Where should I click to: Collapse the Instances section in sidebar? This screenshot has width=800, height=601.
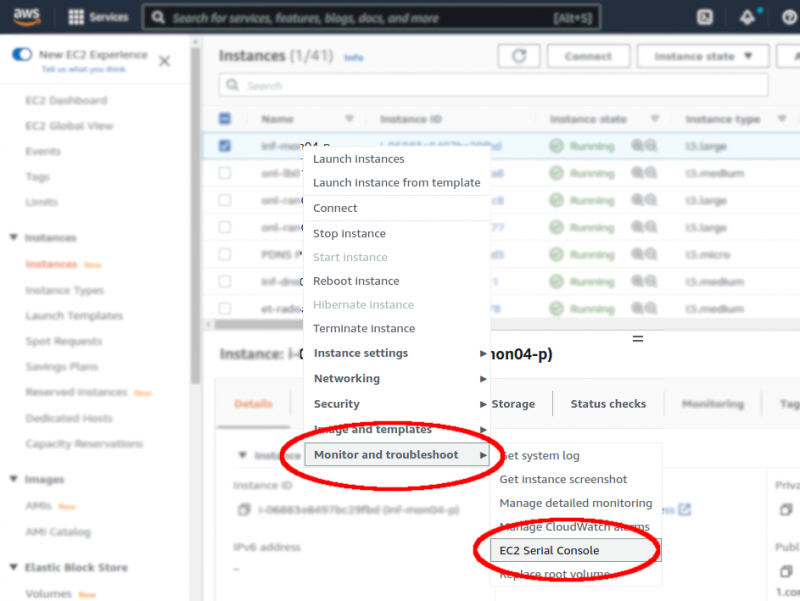tap(14, 238)
